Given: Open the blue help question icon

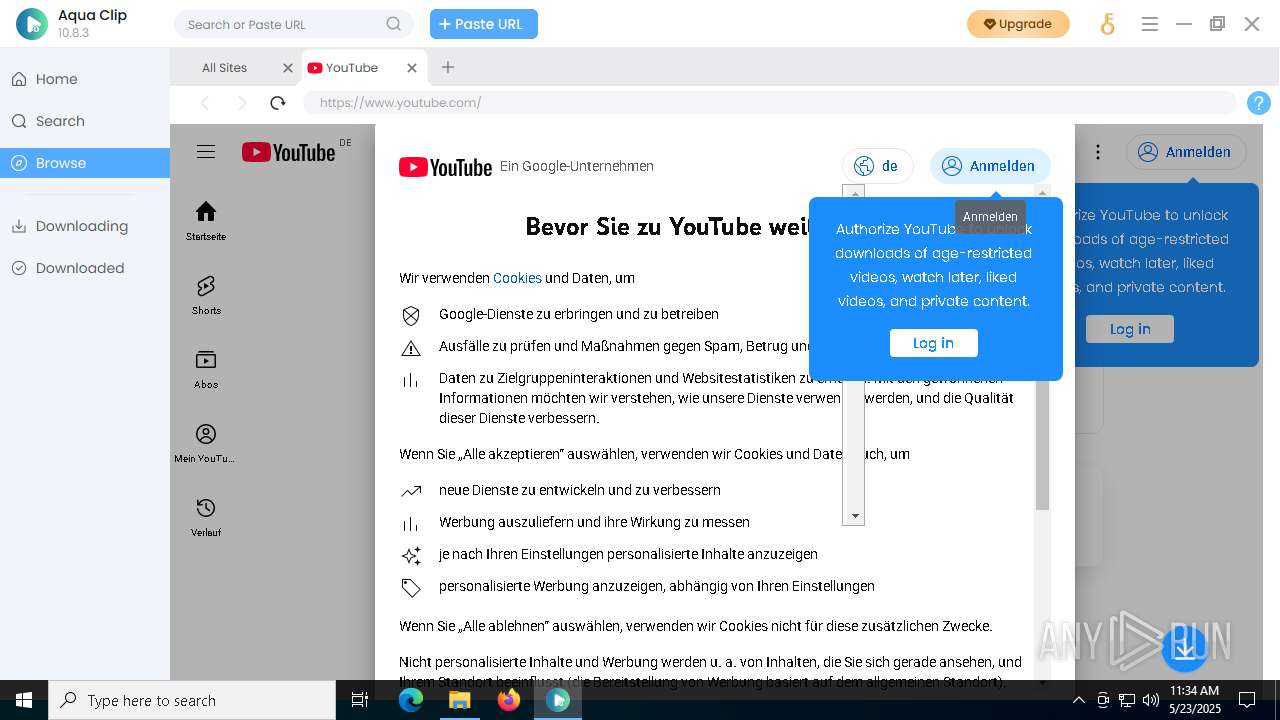Looking at the screenshot, I should [x=1259, y=102].
